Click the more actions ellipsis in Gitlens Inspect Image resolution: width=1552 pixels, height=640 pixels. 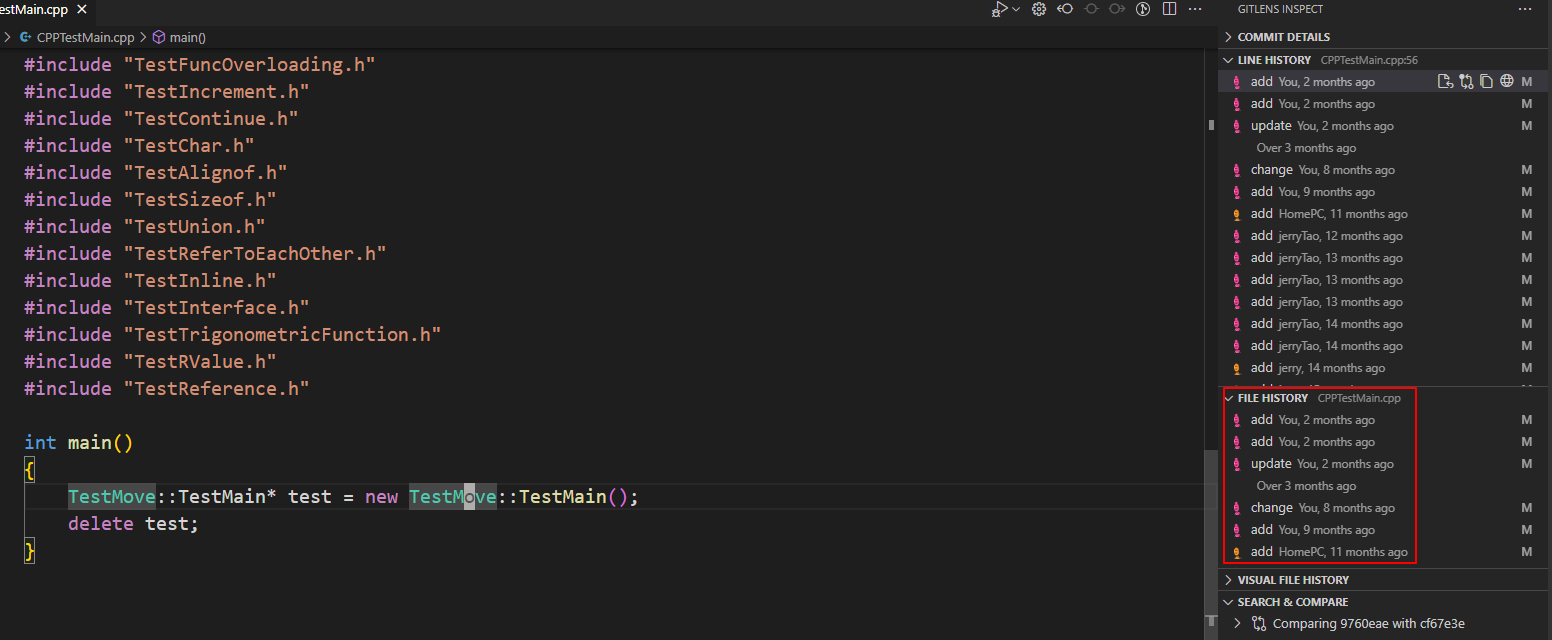pos(1525,9)
